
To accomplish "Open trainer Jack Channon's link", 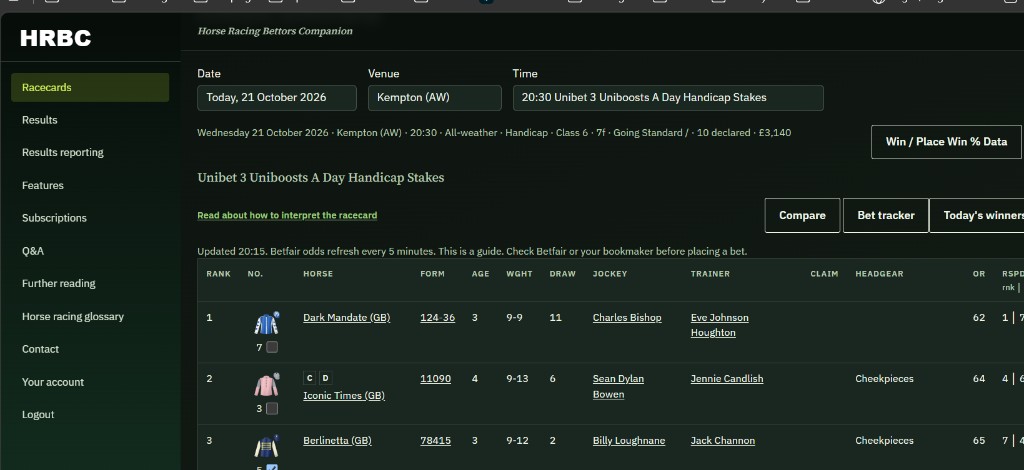I will coord(723,441).
